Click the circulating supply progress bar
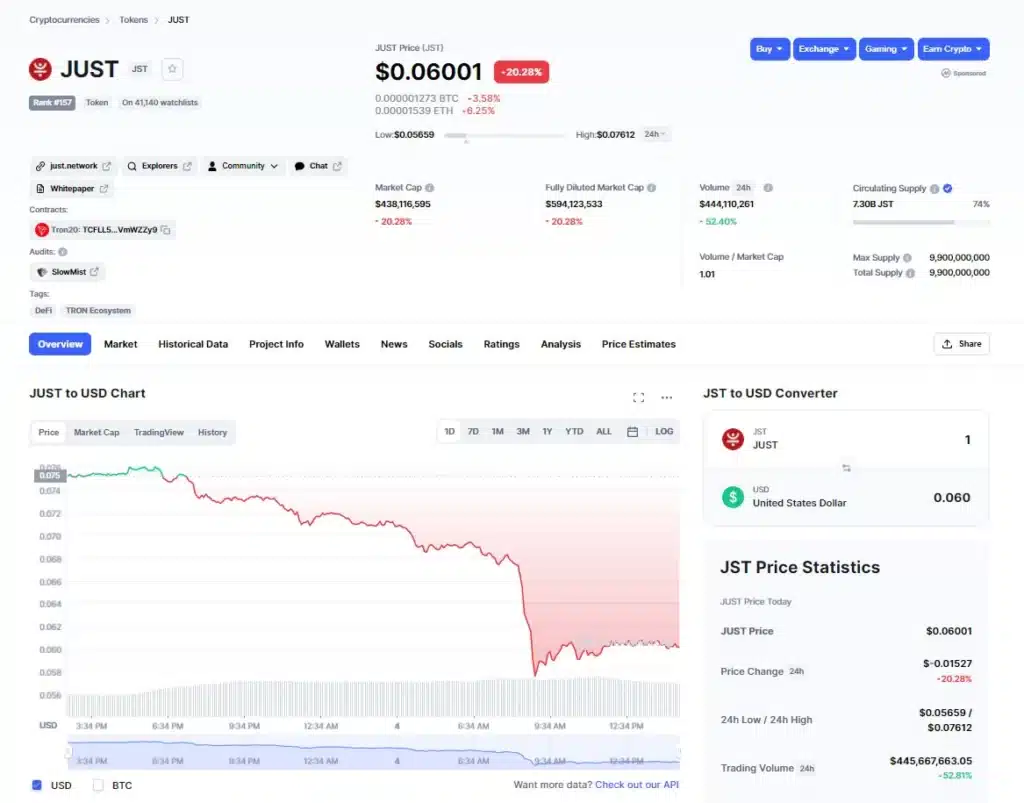 point(921,223)
